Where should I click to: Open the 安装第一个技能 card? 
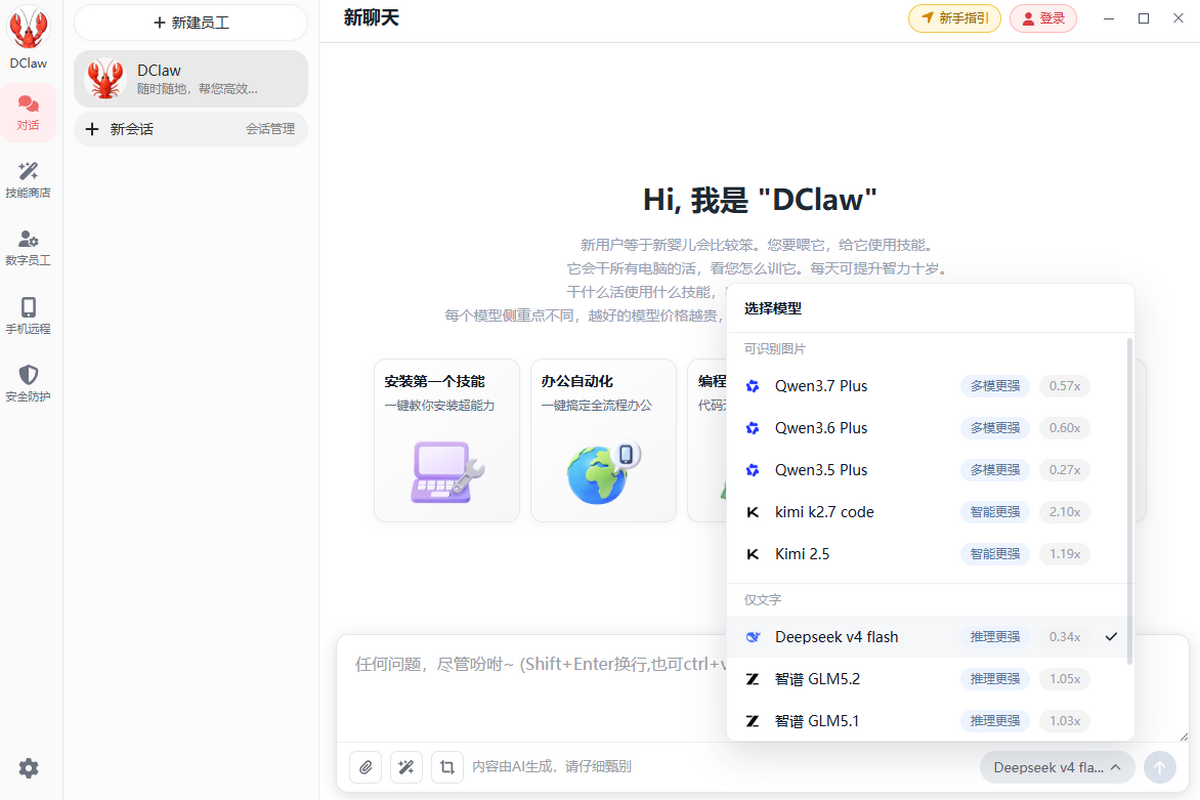(x=447, y=440)
